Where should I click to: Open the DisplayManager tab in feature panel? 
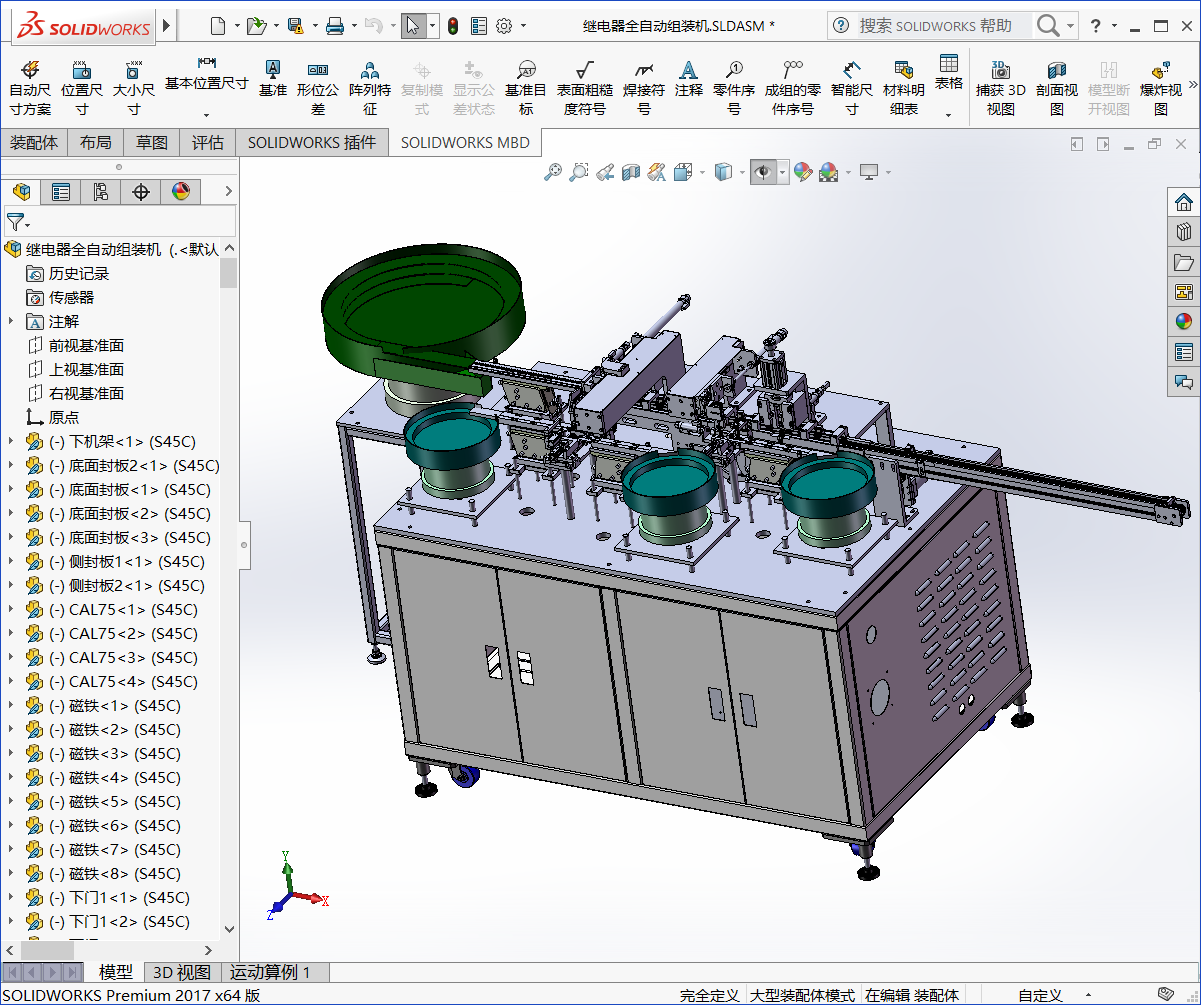click(181, 191)
